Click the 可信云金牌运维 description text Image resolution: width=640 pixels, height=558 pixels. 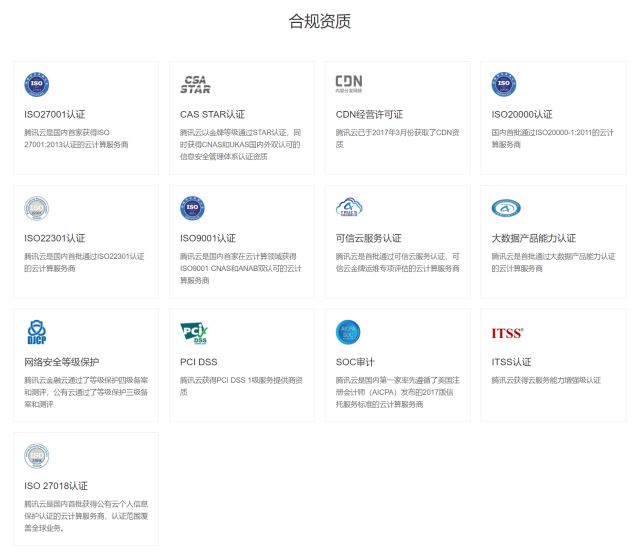tap(398, 262)
